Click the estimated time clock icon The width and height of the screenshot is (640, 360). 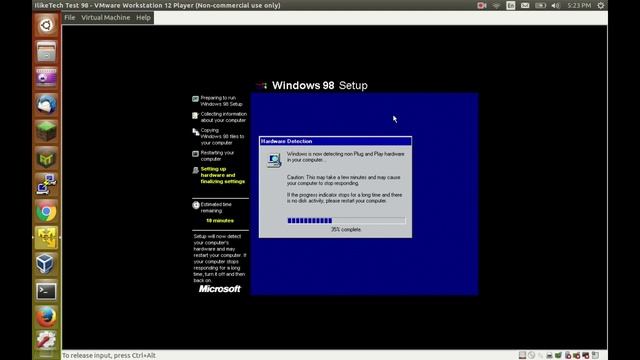[196, 205]
